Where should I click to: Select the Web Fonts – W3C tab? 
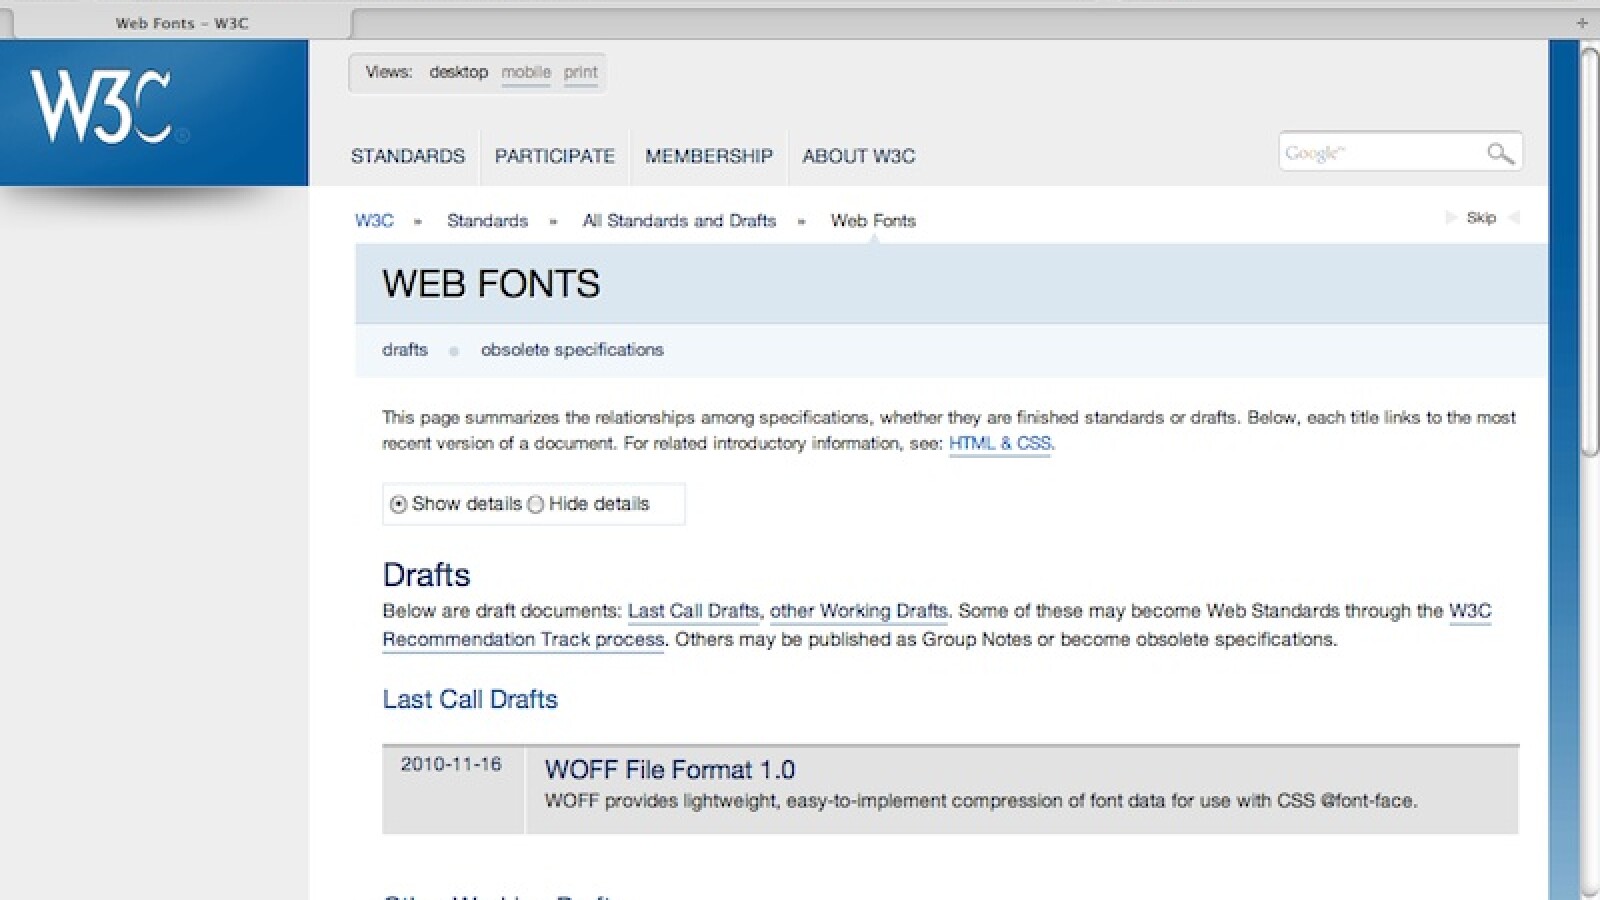click(x=181, y=23)
